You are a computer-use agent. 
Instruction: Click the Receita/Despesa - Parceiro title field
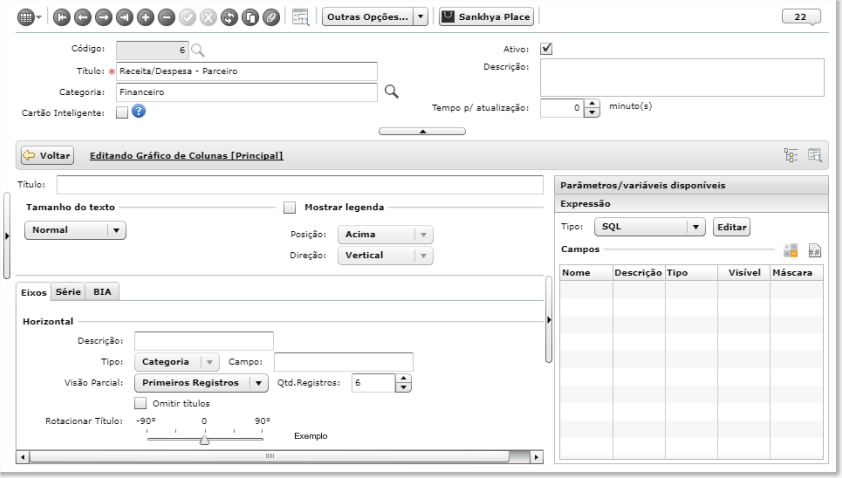[x=246, y=71]
